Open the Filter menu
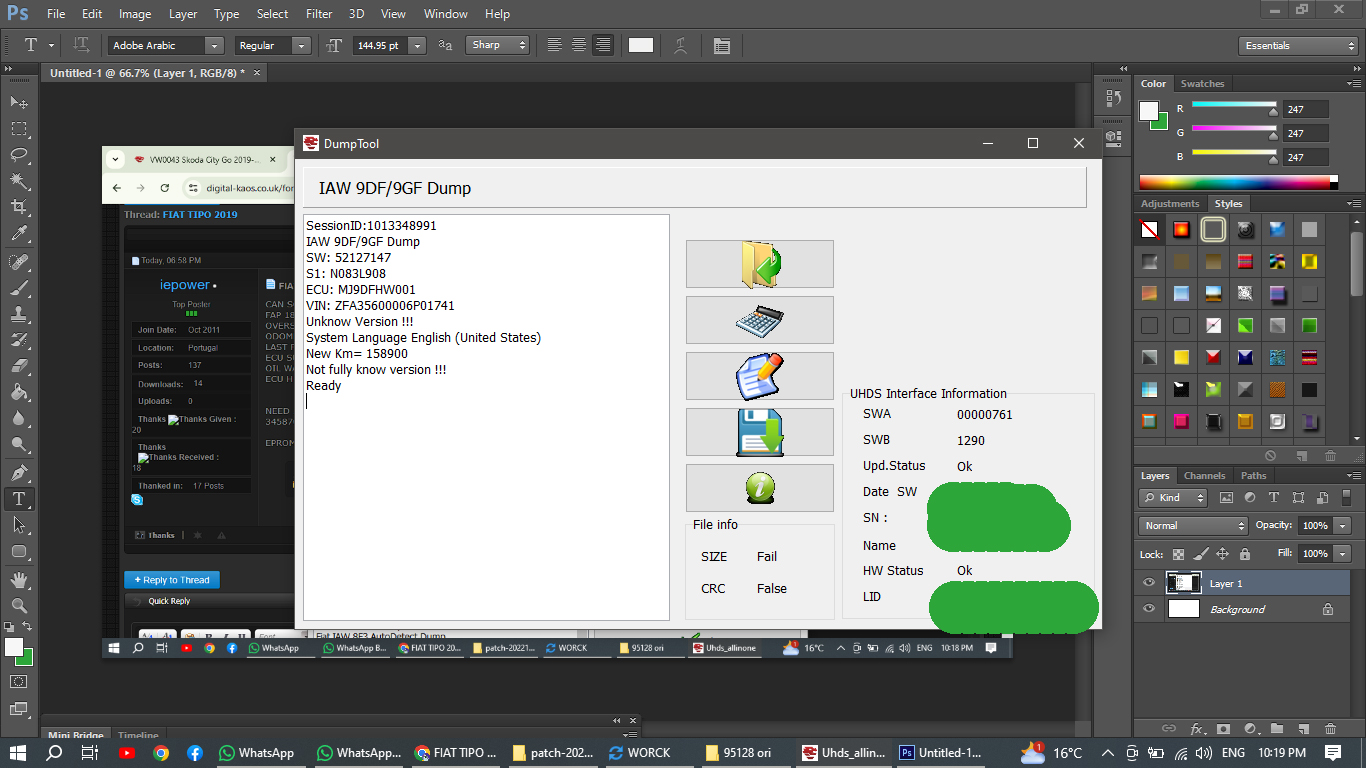The width and height of the screenshot is (1366, 768). (x=319, y=14)
